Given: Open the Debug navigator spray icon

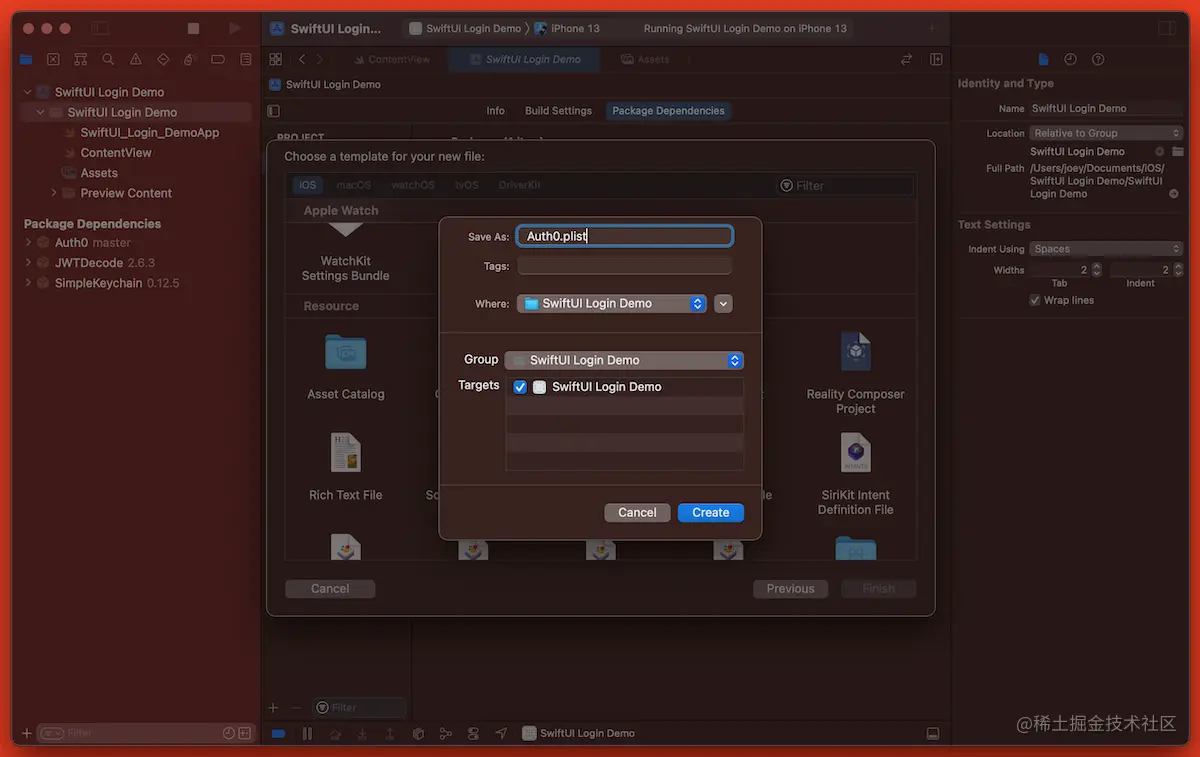Looking at the screenshot, I should pyautogui.click(x=191, y=60).
